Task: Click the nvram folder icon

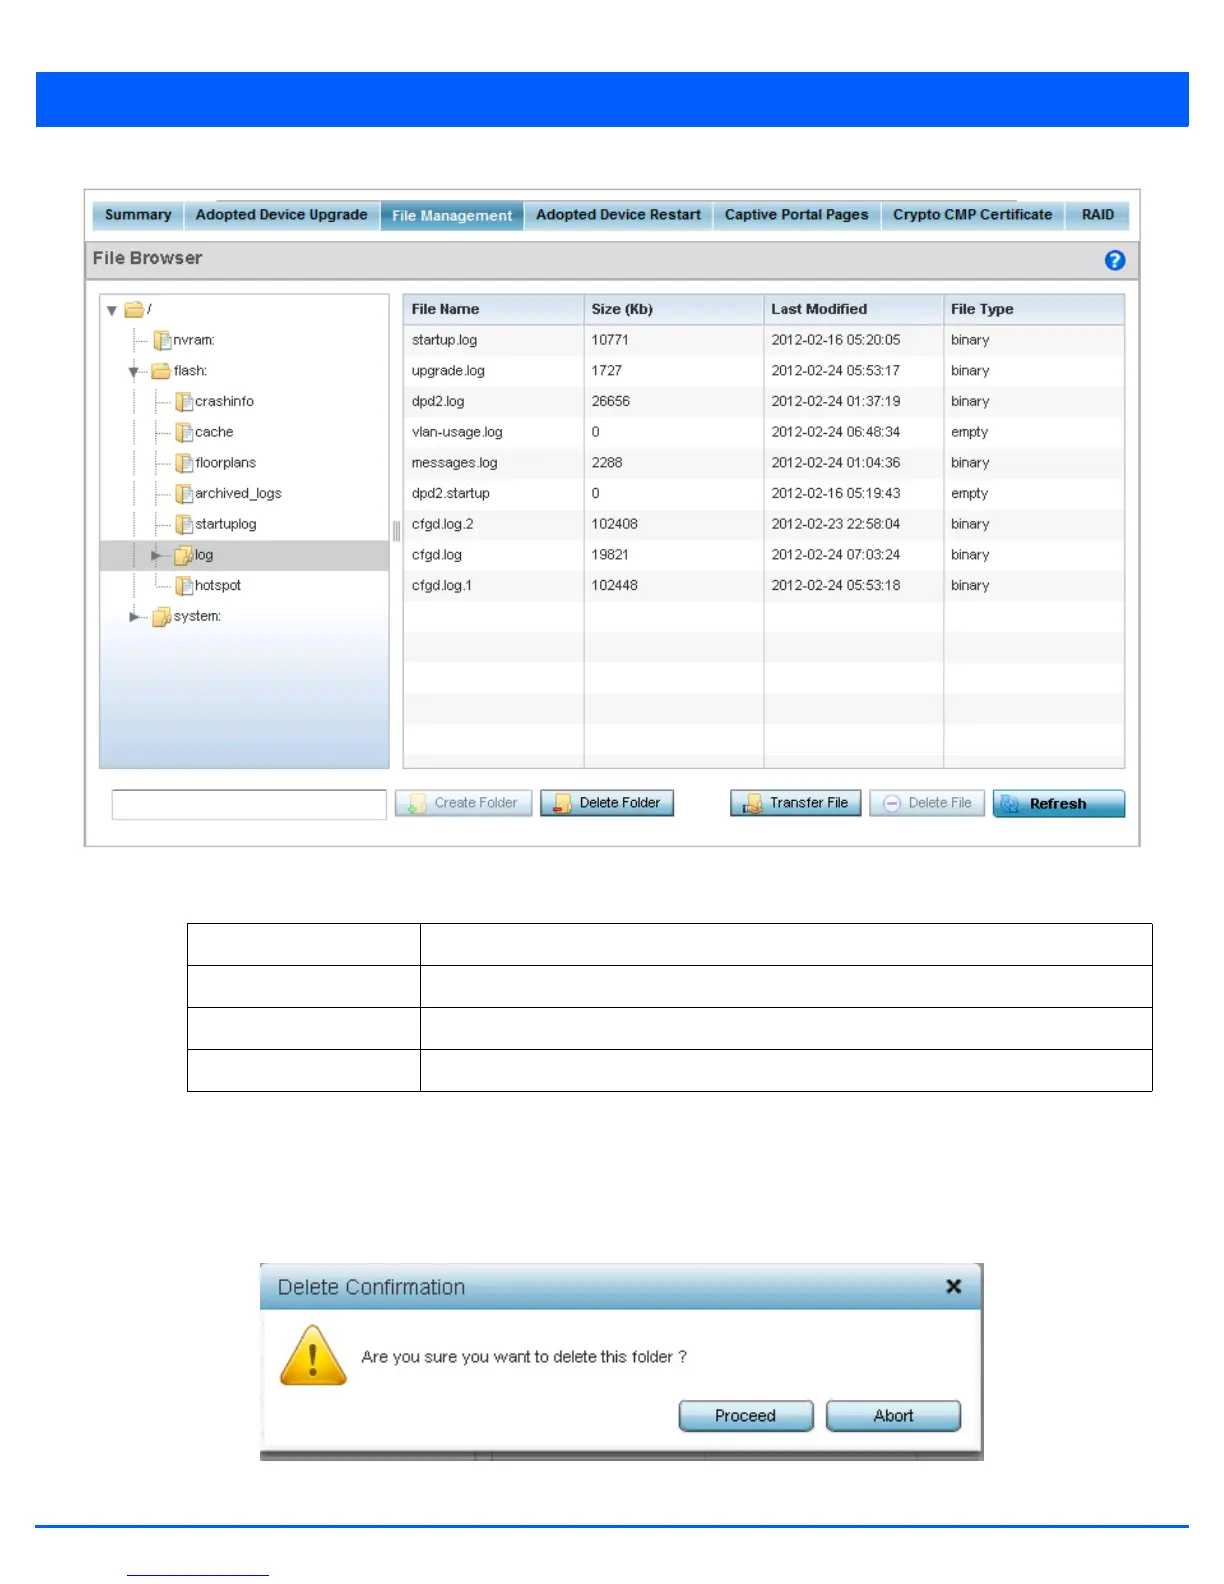Action: [x=162, y=341]
